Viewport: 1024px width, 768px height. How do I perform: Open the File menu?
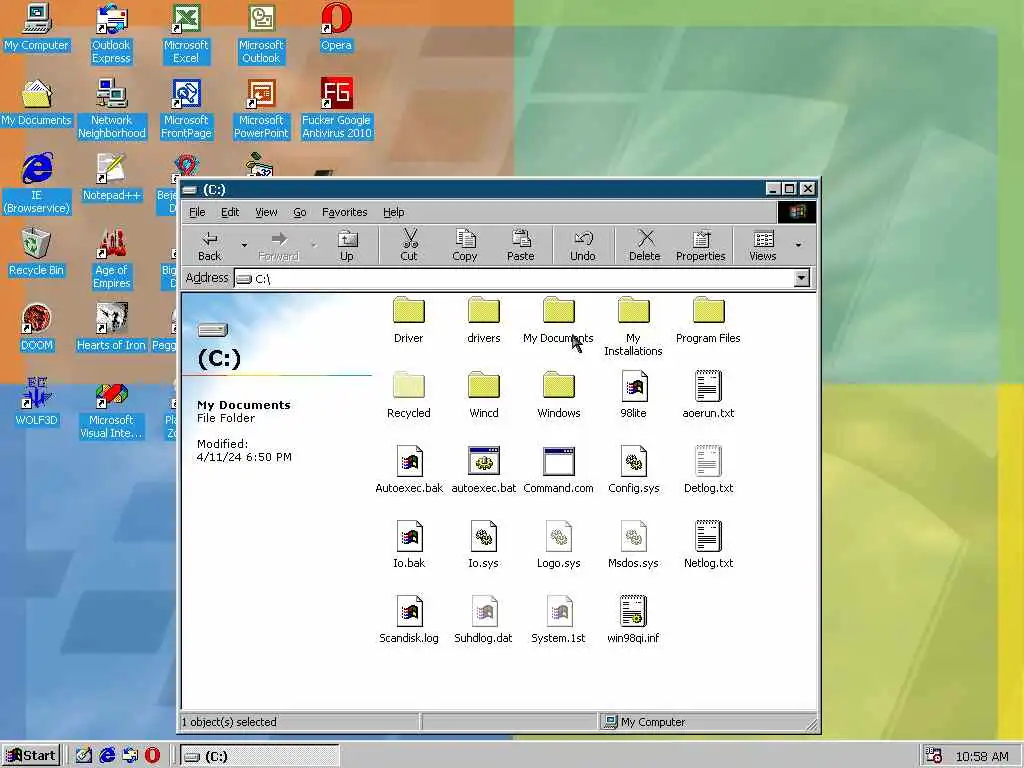(x=197, y=212)
